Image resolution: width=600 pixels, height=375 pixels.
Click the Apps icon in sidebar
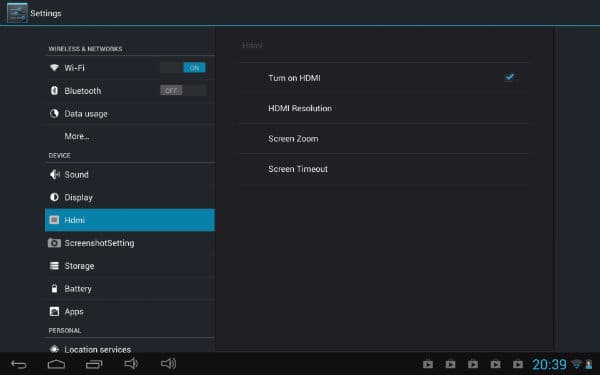54,311
